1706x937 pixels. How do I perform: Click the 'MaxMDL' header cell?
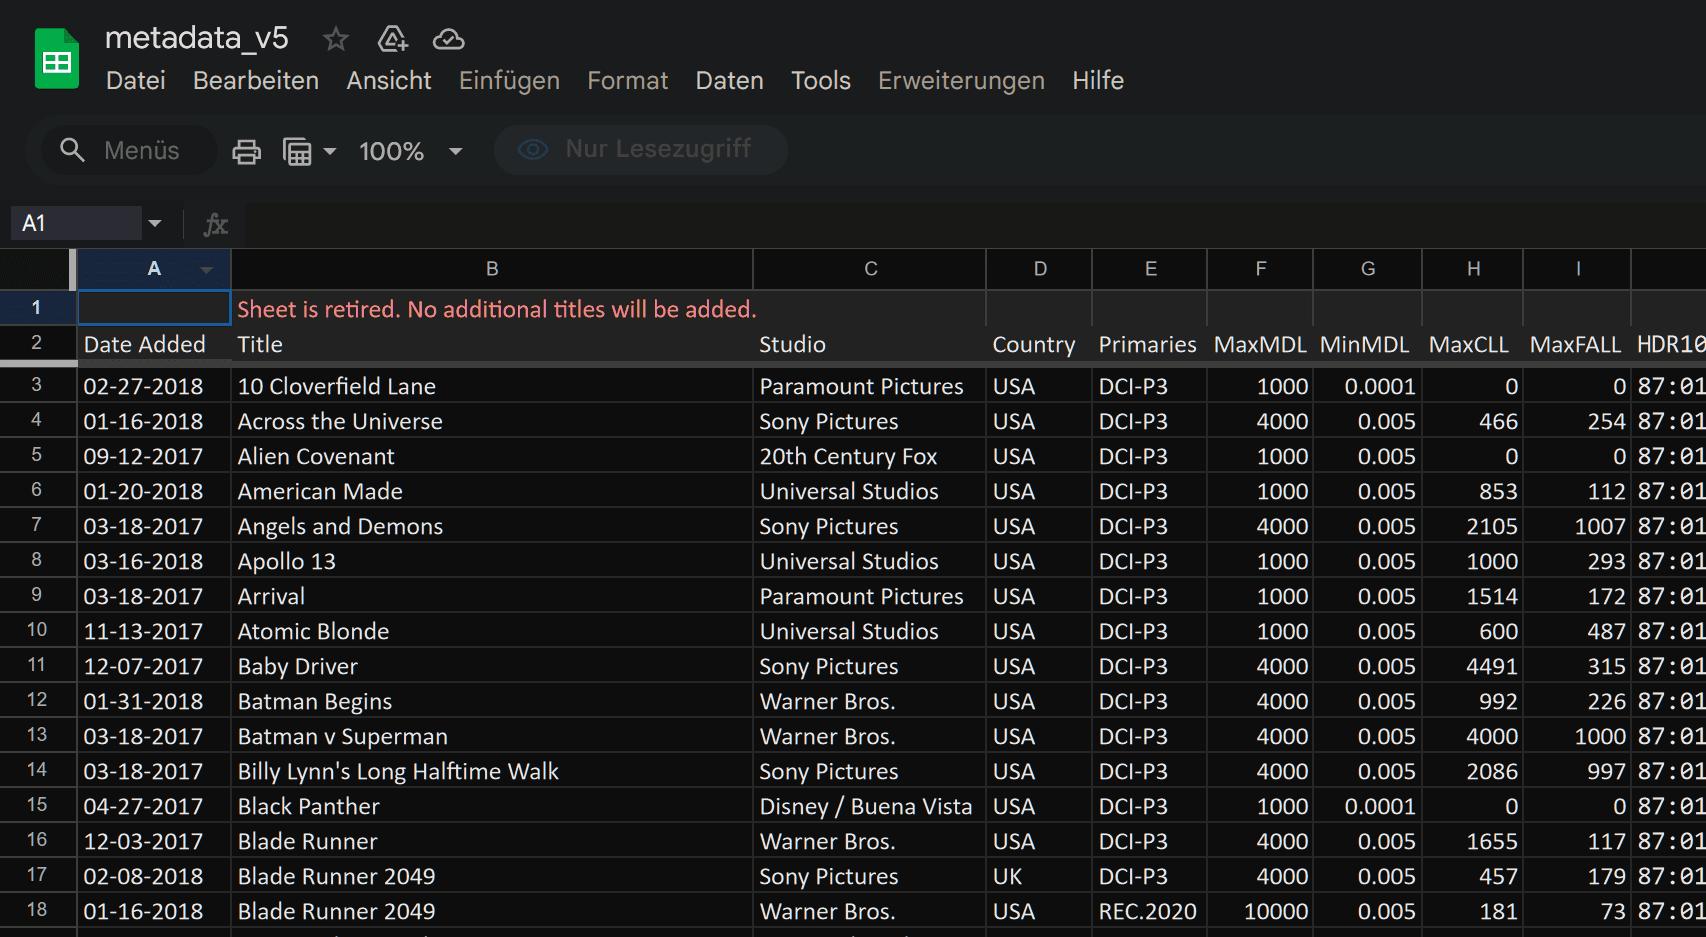tap(1260, 344)
